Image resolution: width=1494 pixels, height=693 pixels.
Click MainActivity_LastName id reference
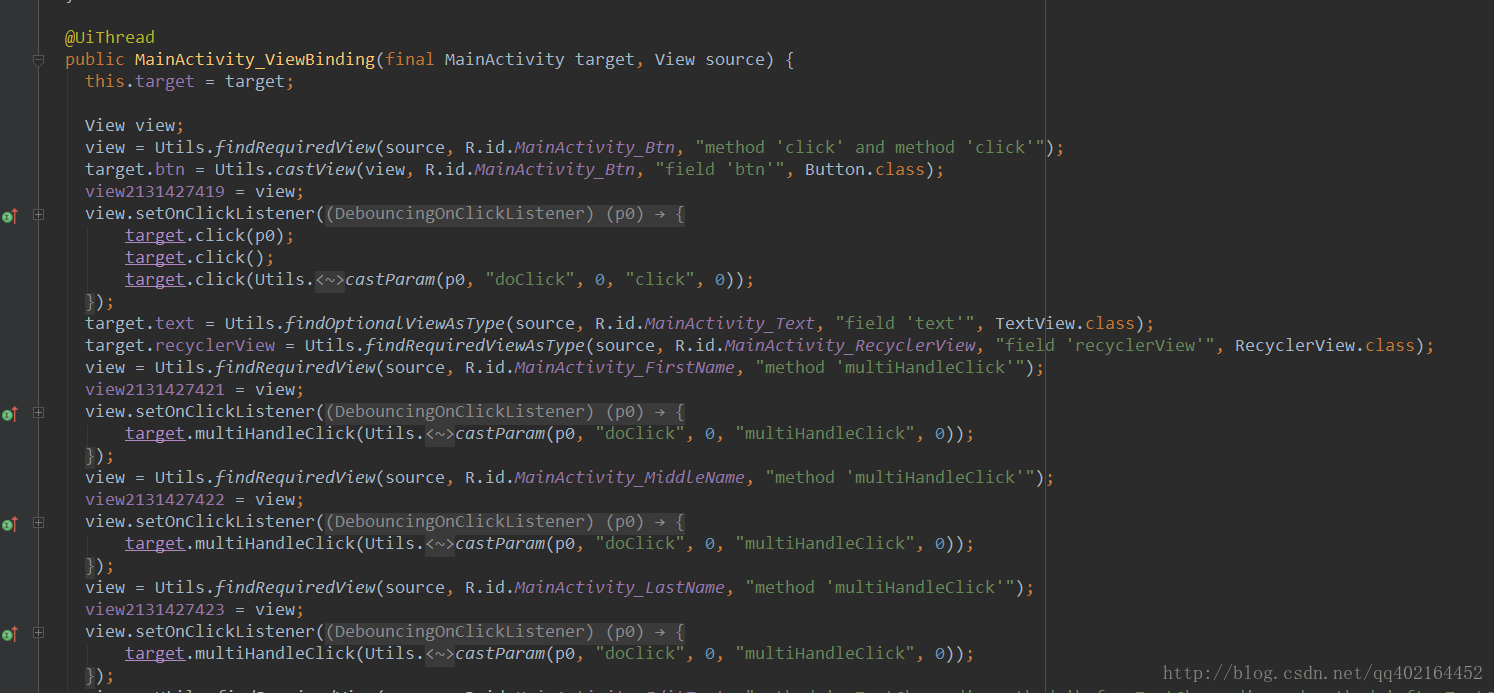(620, 588)
